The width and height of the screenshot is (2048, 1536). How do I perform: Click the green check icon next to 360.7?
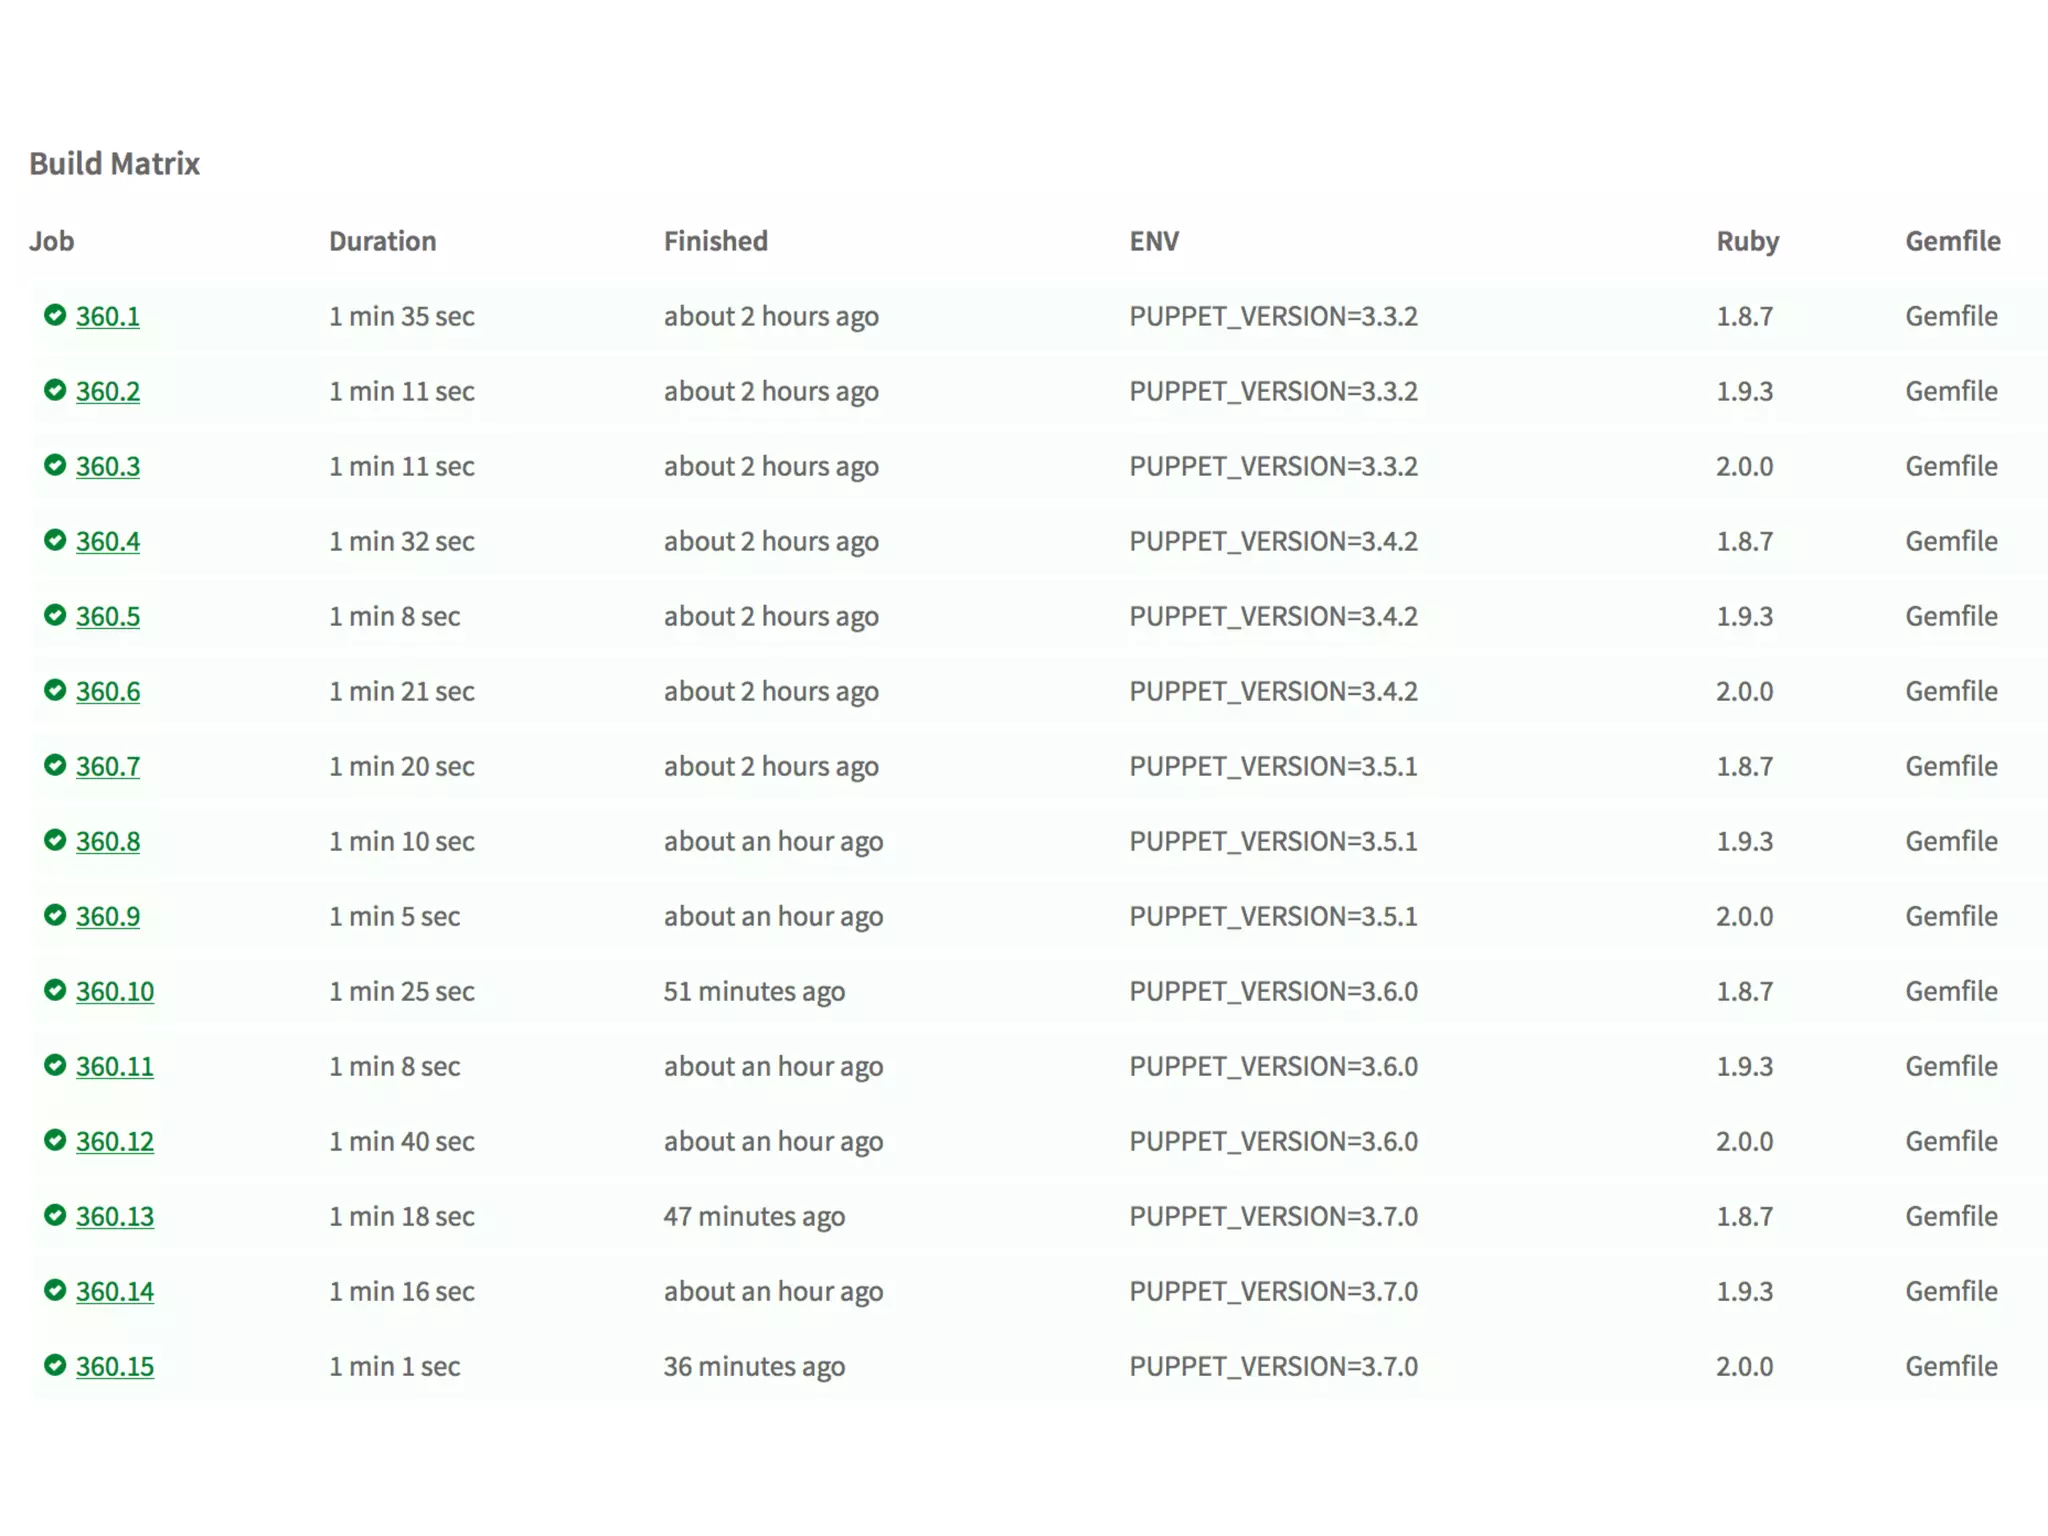click(x=55, y=765)
